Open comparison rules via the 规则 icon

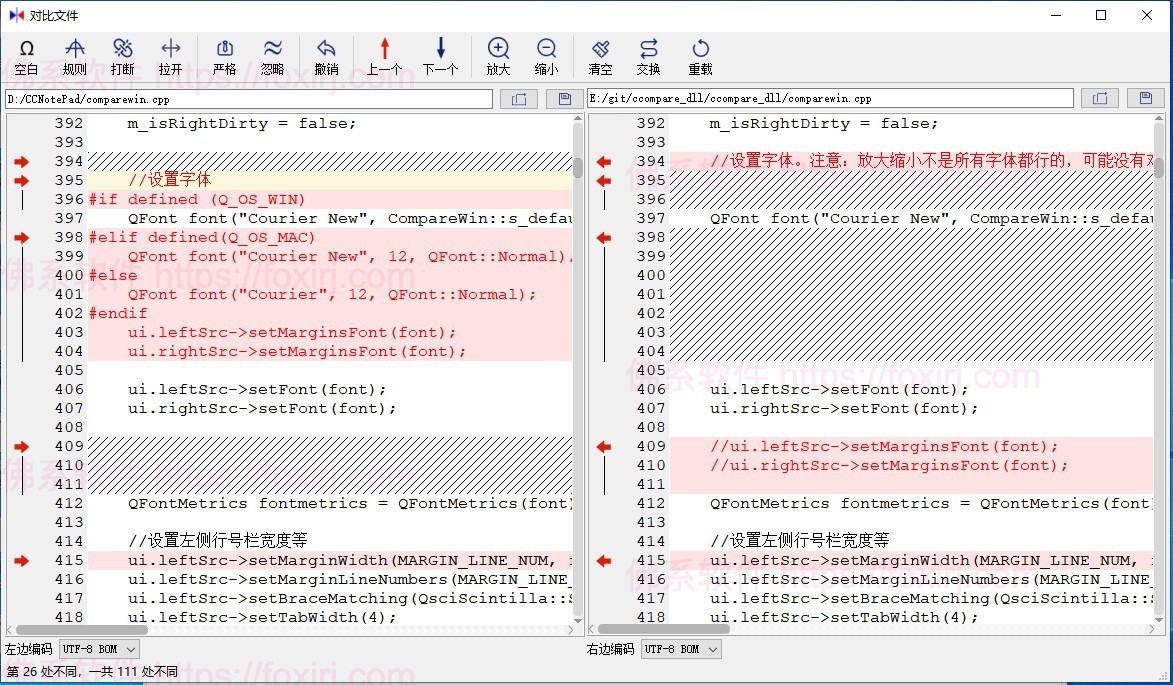(x=75, y=55)
